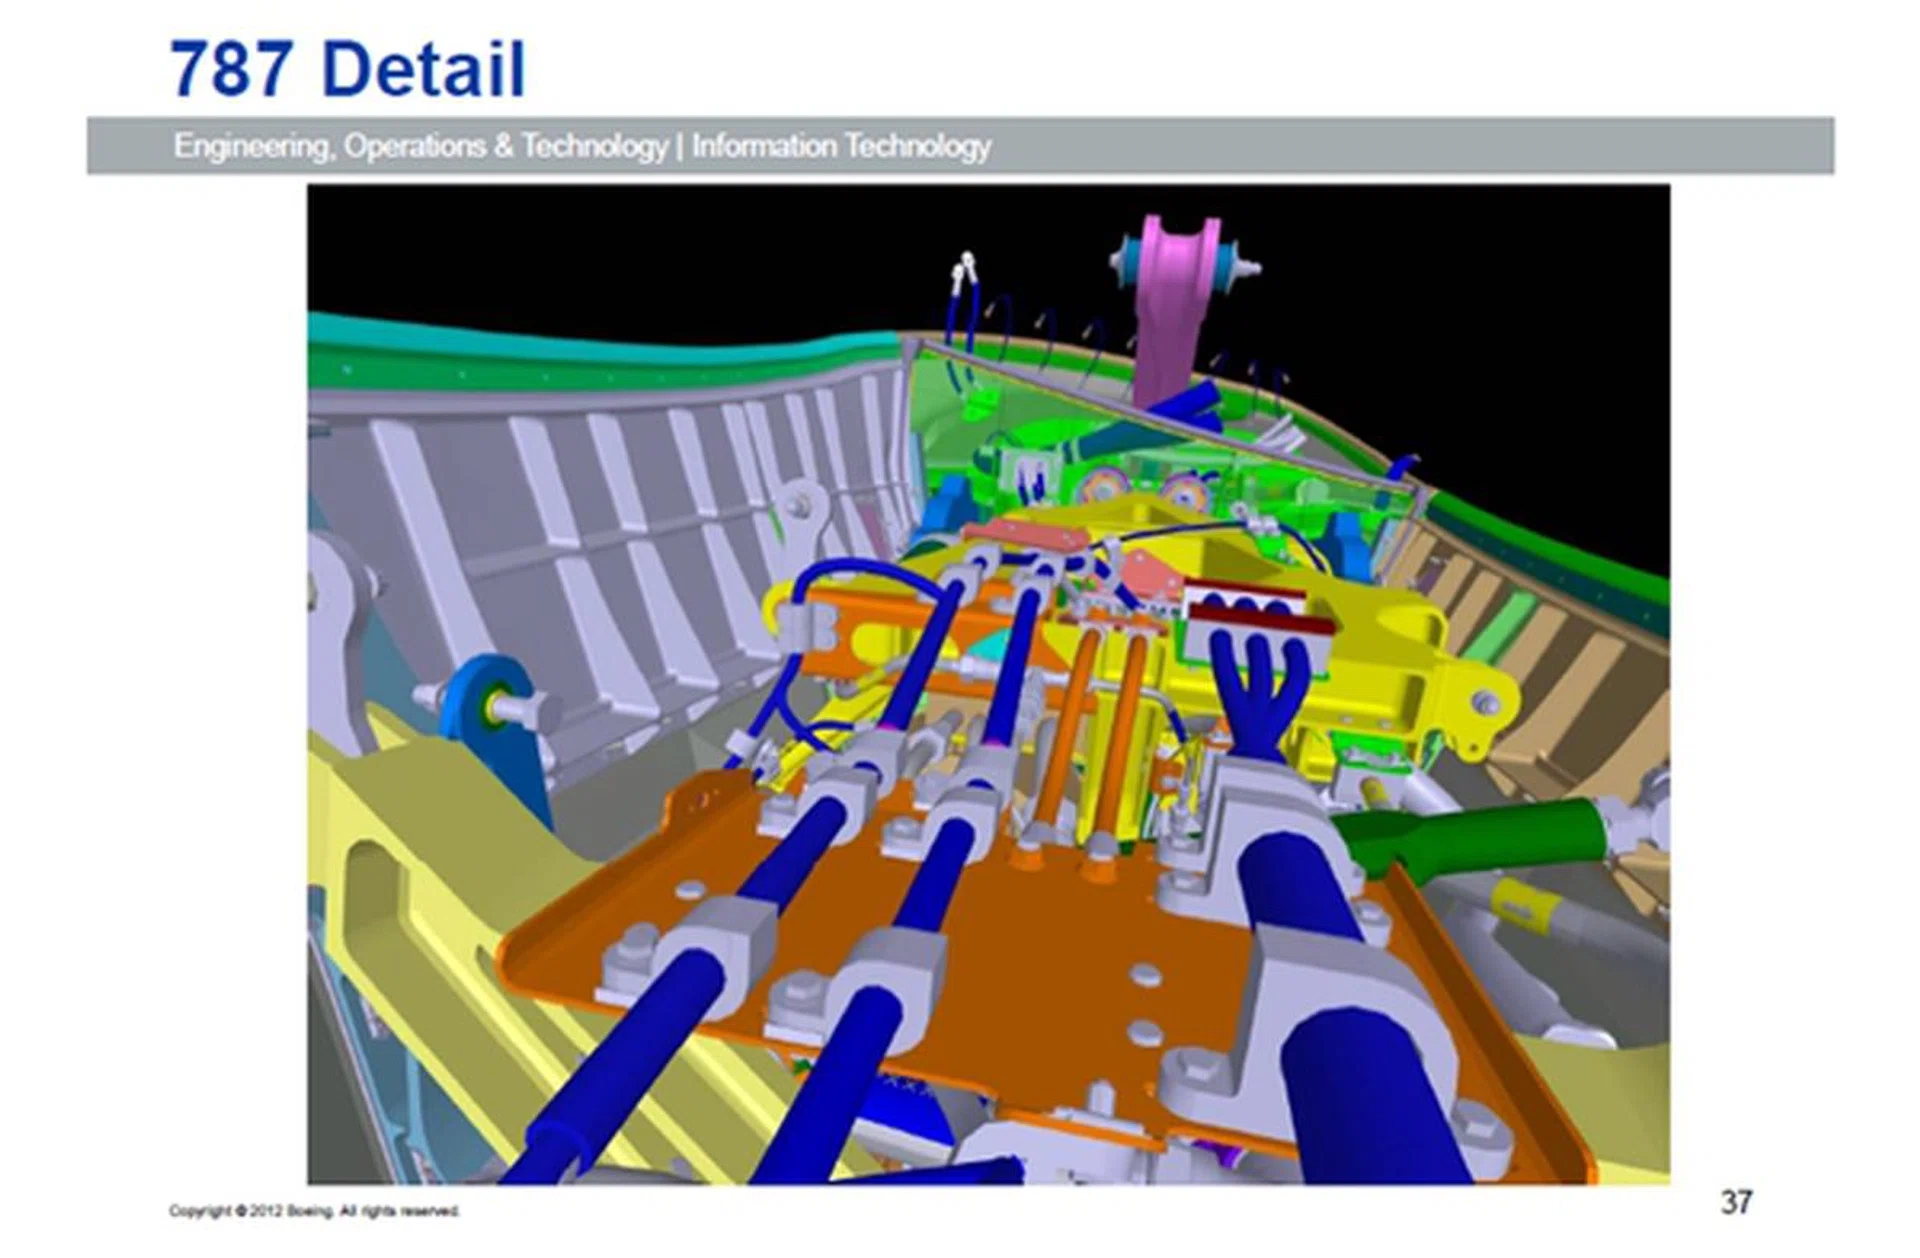Click the large orange mounting plate
The image size is (1920, 1258).
coord(1040,950)
